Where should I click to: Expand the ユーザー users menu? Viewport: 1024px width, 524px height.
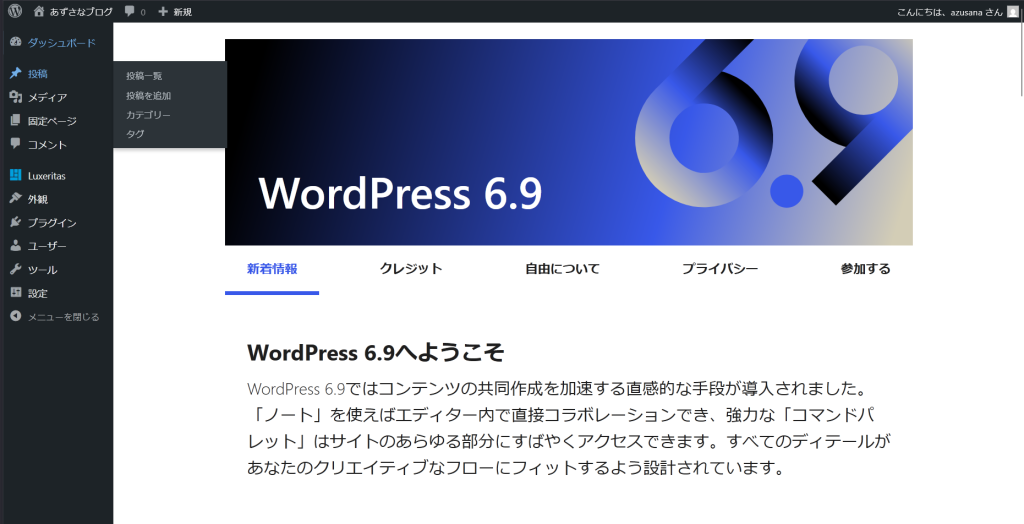[x=47, y=246]
